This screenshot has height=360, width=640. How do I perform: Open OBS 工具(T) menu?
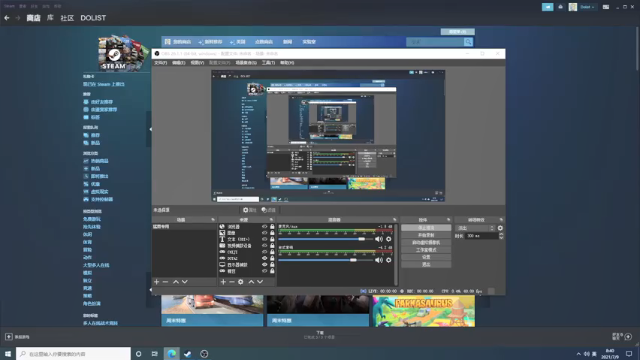pos(268,63)
